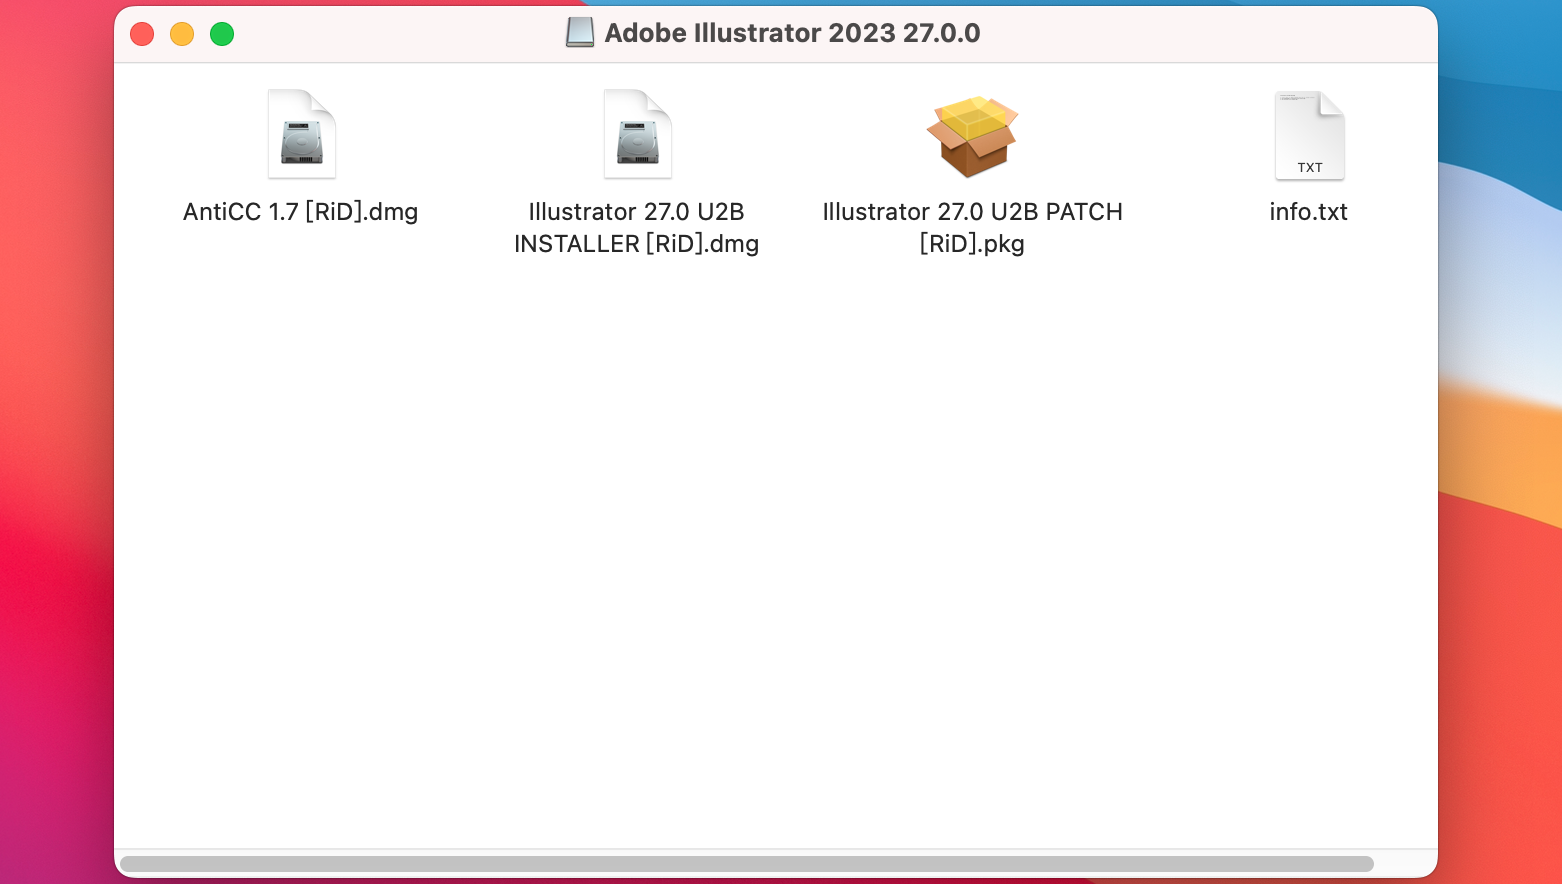Click the yellow minimize button
The width and height of the screenshot is (1562, 884).
point(181,33)
